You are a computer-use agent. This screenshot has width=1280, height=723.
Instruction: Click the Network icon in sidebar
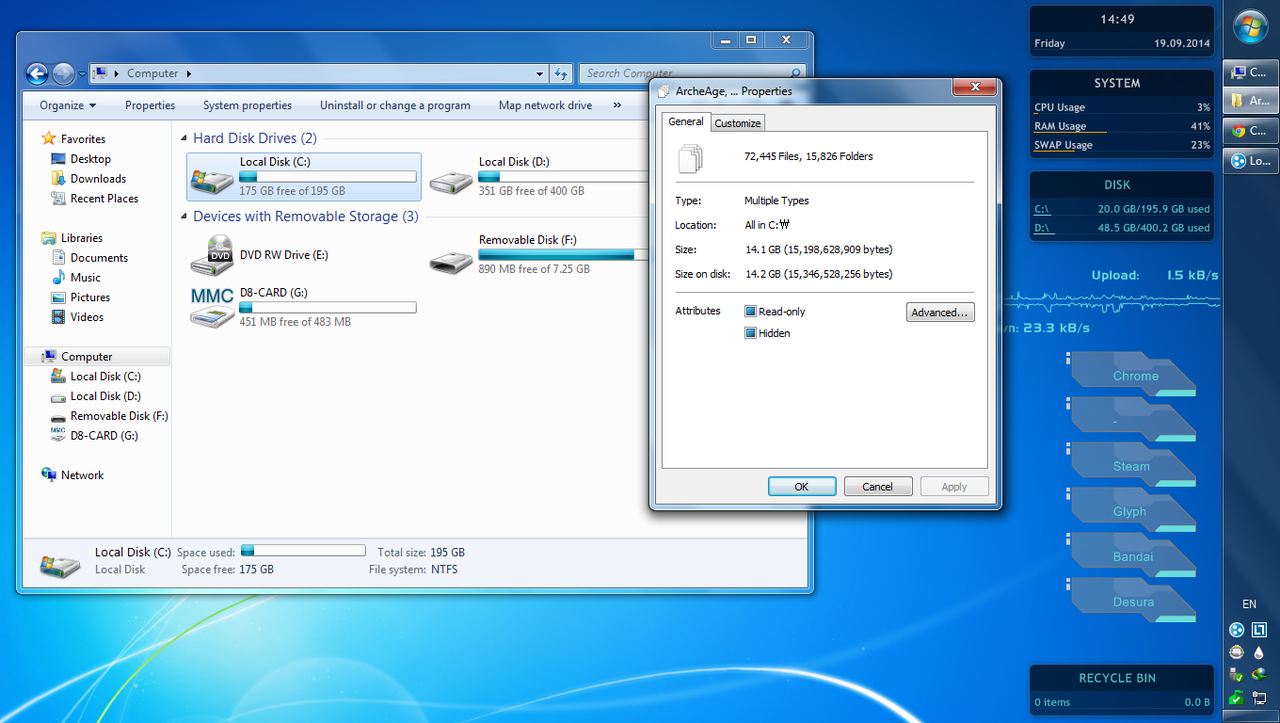[x=48, y=475]
